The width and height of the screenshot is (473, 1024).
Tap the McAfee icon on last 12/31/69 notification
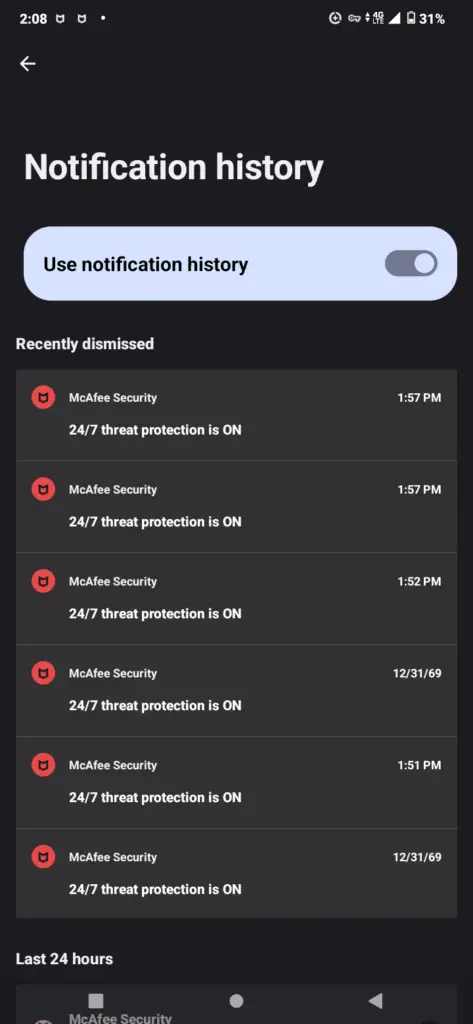[x=43, y=857]
